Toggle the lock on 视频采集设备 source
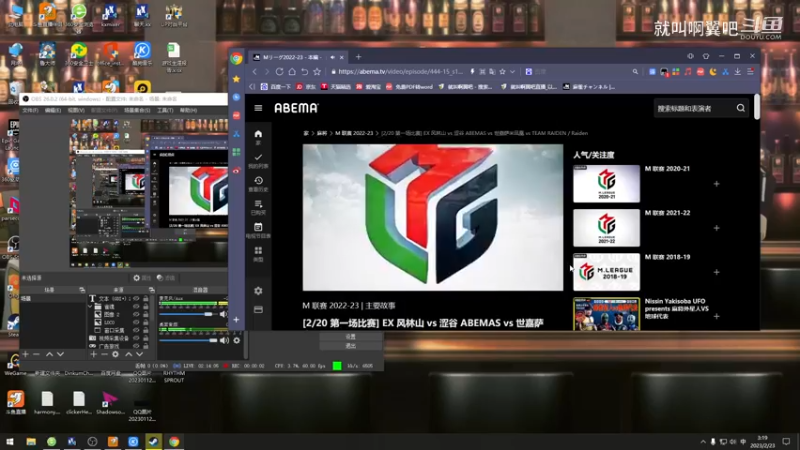The height and width of the screenshot is (450, 800). tap(146, 338)
